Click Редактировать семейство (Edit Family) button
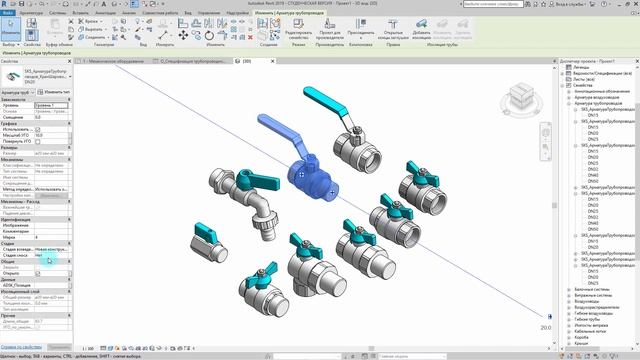The image size is (640, 360). [298, 29]
